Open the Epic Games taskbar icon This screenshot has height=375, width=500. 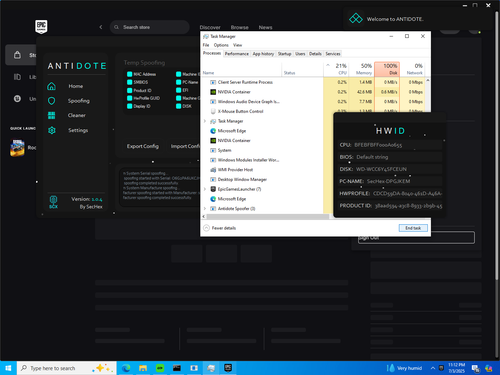228,368
